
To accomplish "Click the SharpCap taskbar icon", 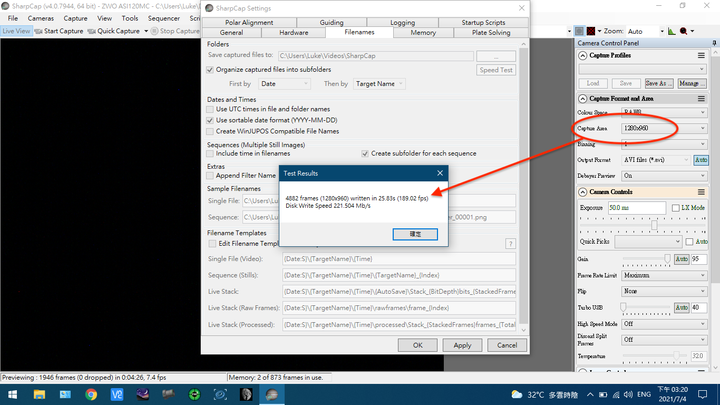I will click(272, 394).
